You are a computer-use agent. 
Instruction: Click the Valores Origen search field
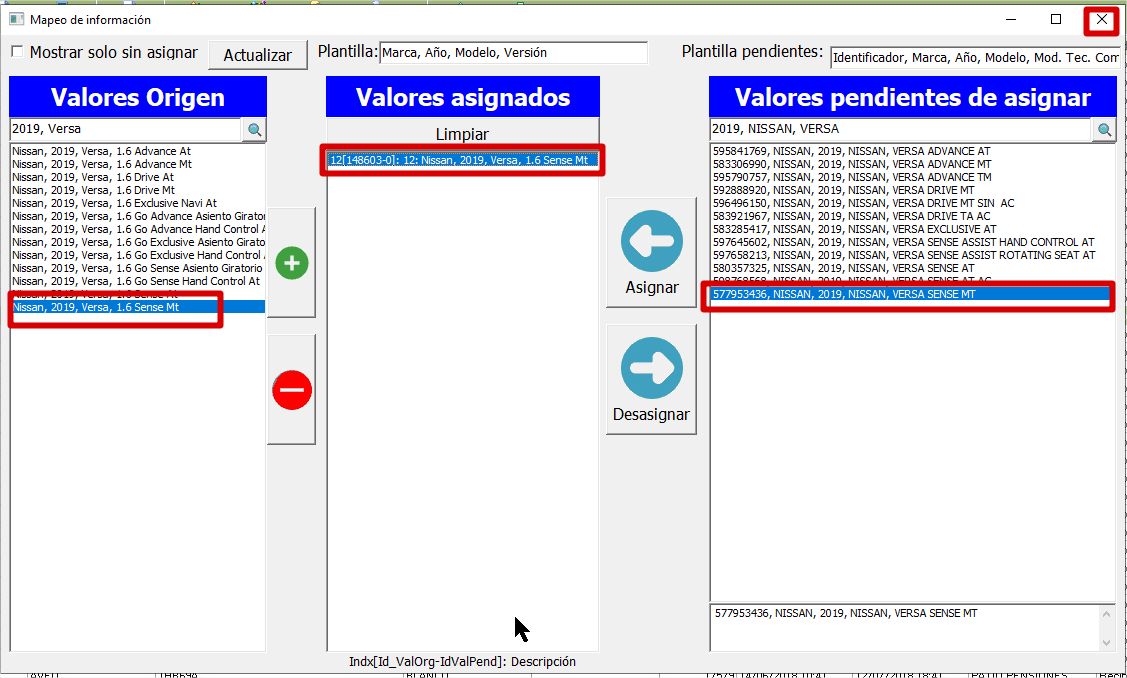pyautogui.click(x=125, y=129)
